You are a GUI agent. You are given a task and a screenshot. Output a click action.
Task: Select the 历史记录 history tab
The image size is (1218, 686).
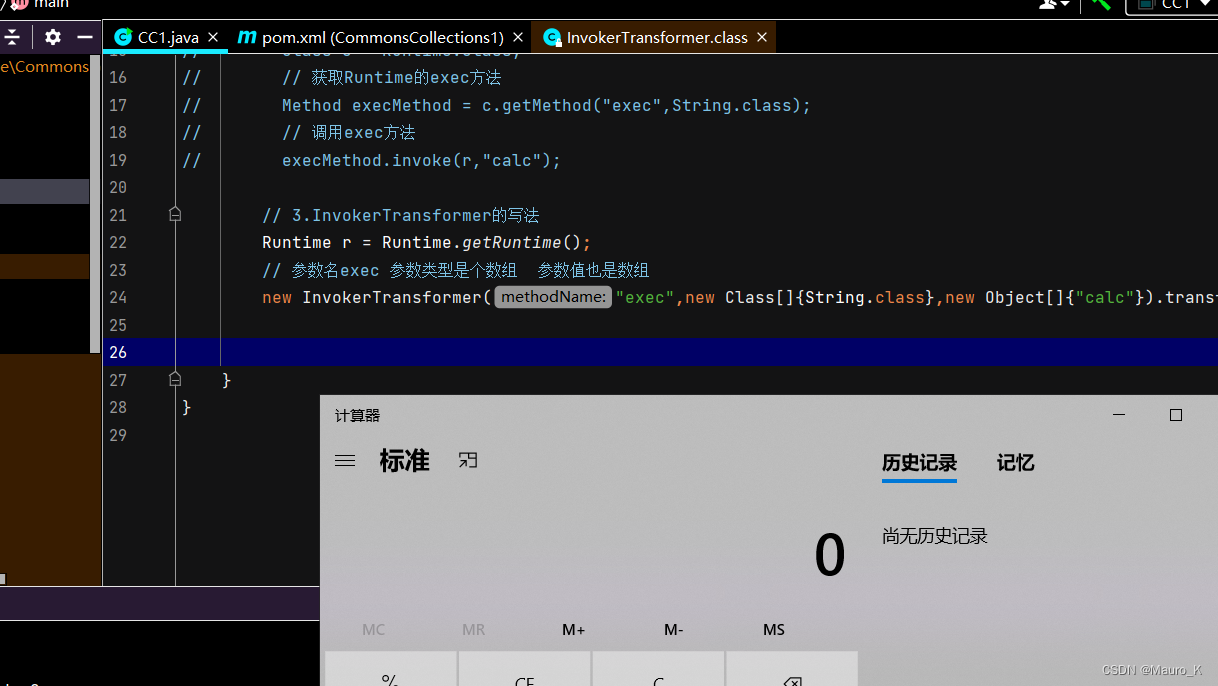pos(919,463)
